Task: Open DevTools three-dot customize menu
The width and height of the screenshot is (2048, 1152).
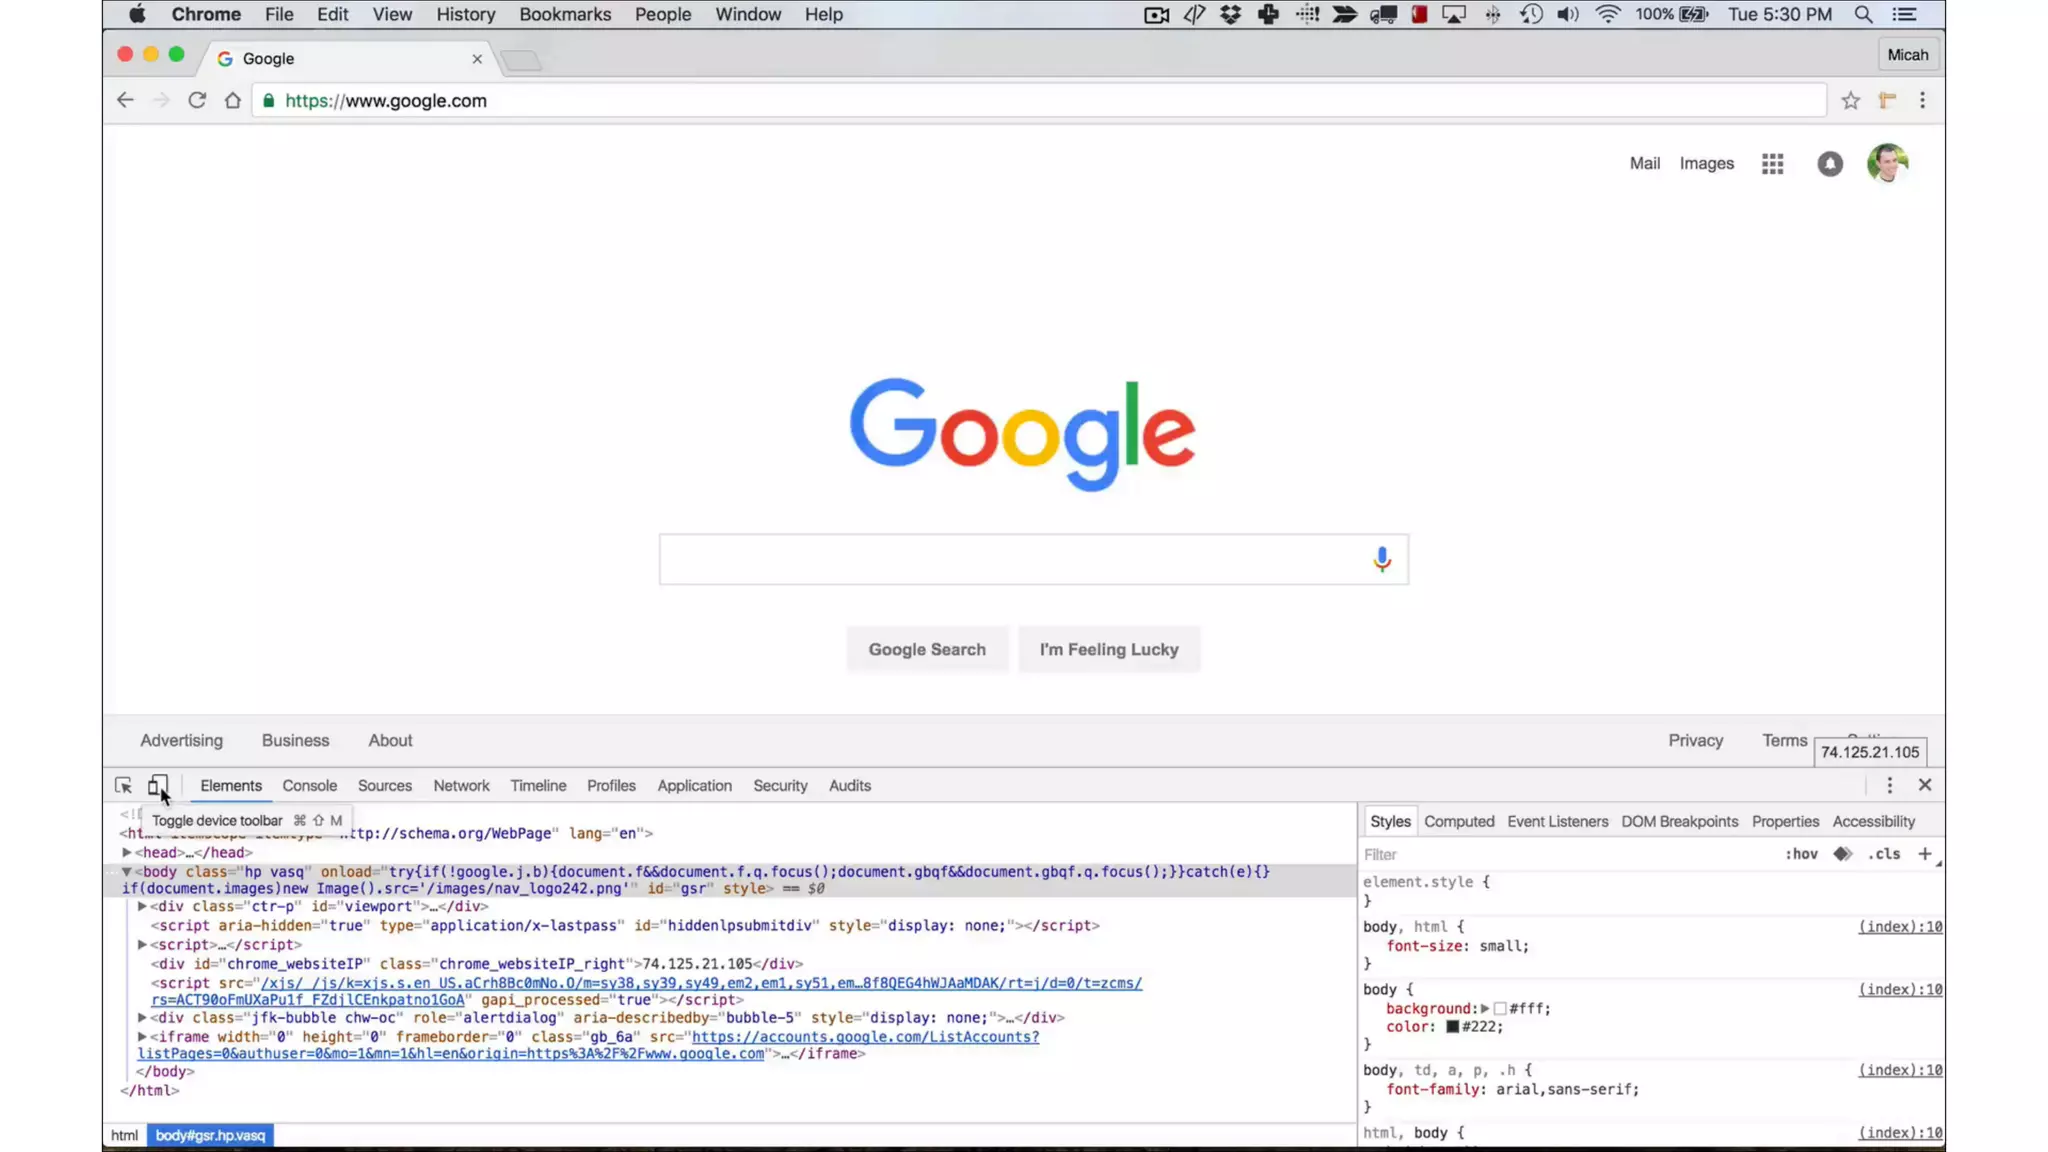Action: click(x=1889, y=786)
